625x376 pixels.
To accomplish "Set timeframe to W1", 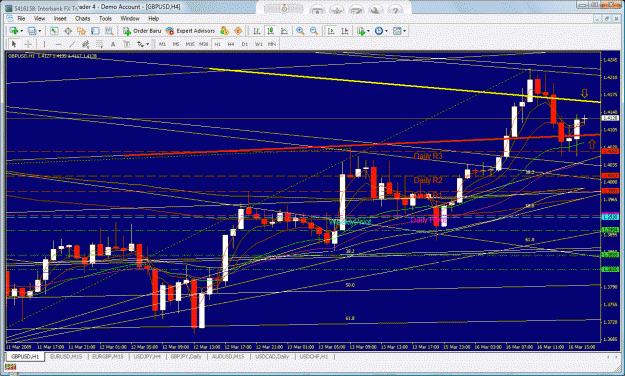I will (x=258, y=44).
